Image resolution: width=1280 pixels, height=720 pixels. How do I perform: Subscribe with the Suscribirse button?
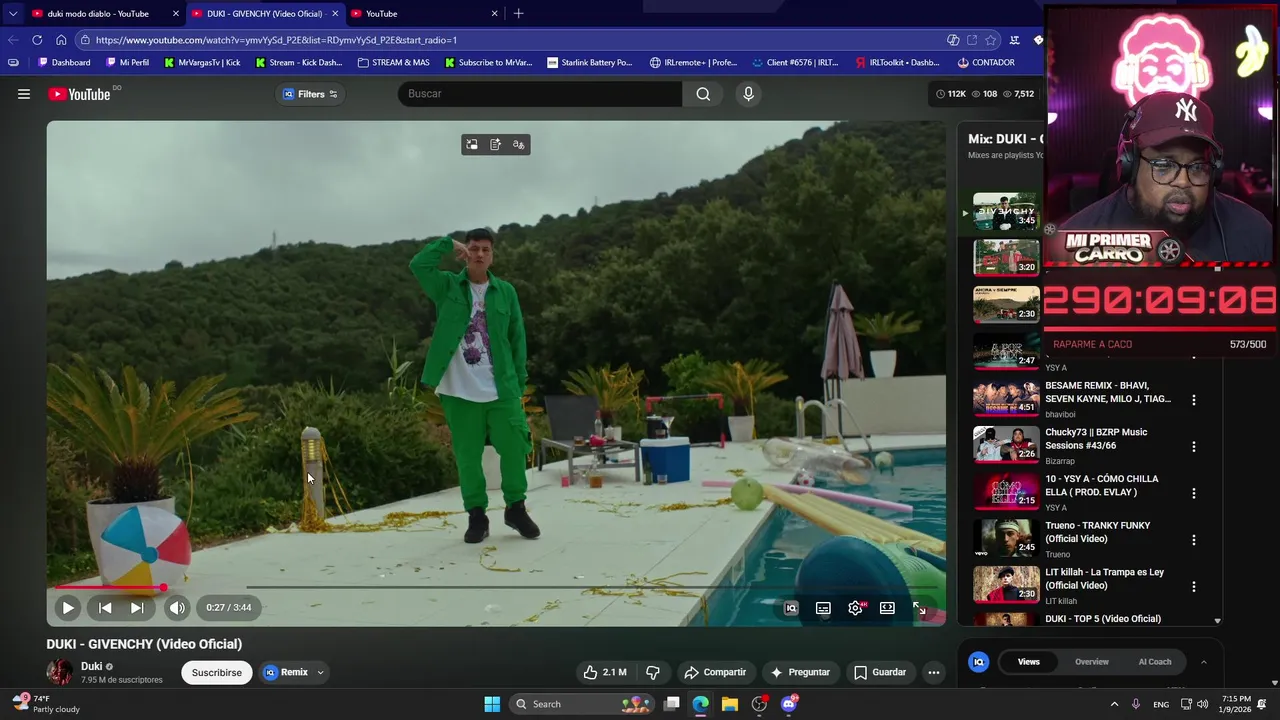coord(217,672)
